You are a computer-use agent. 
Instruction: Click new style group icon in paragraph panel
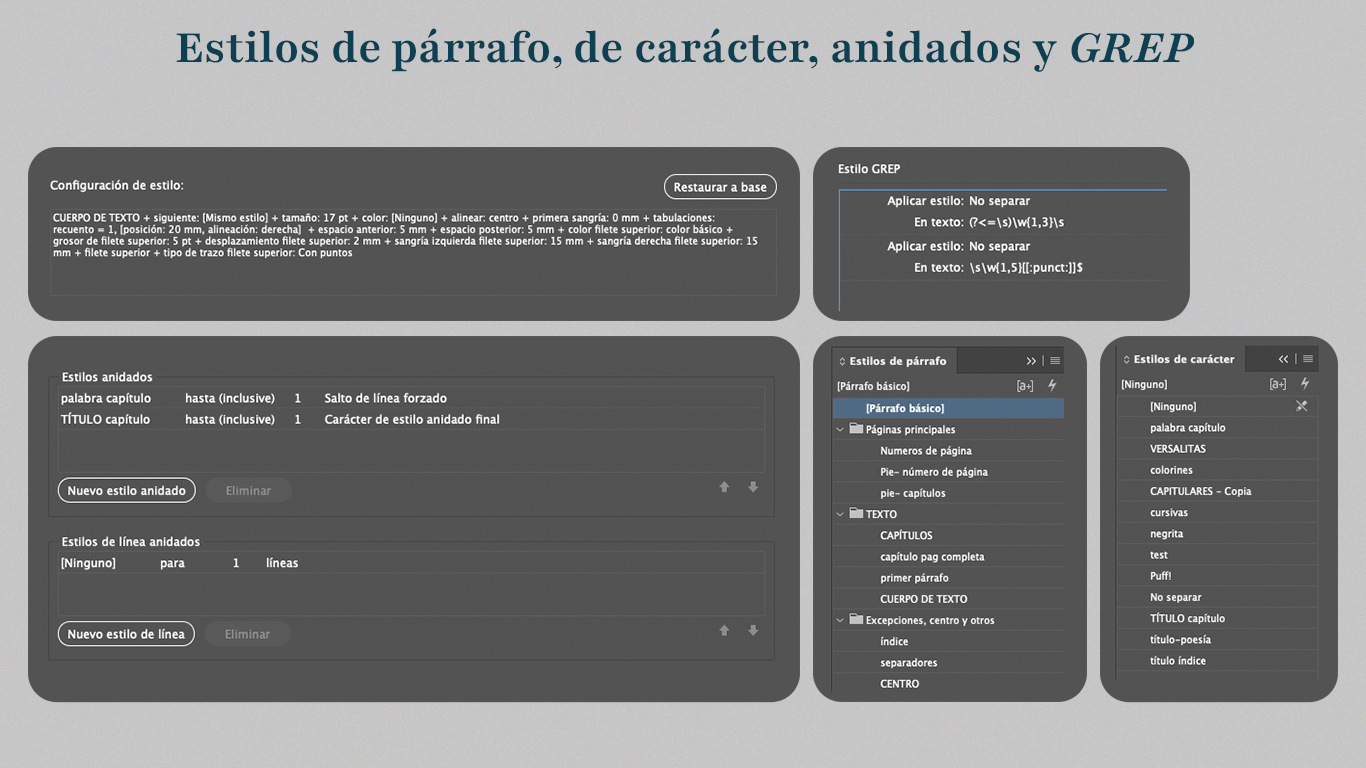coord(1025,386)
